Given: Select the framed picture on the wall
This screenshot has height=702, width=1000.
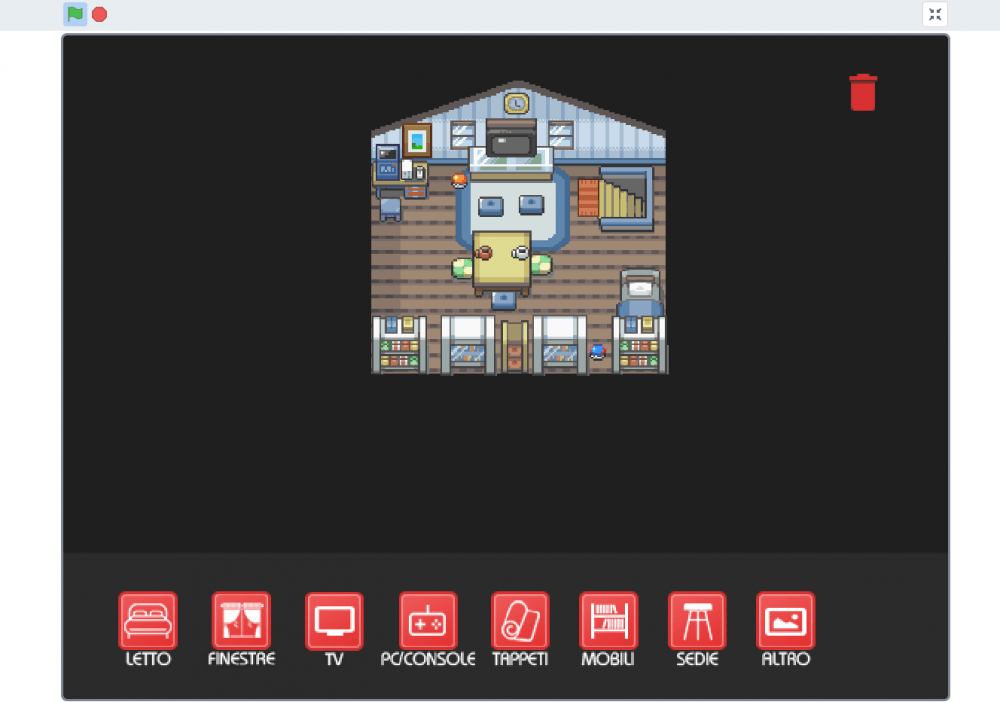Looking at the screenshot, I should (417, 140).
